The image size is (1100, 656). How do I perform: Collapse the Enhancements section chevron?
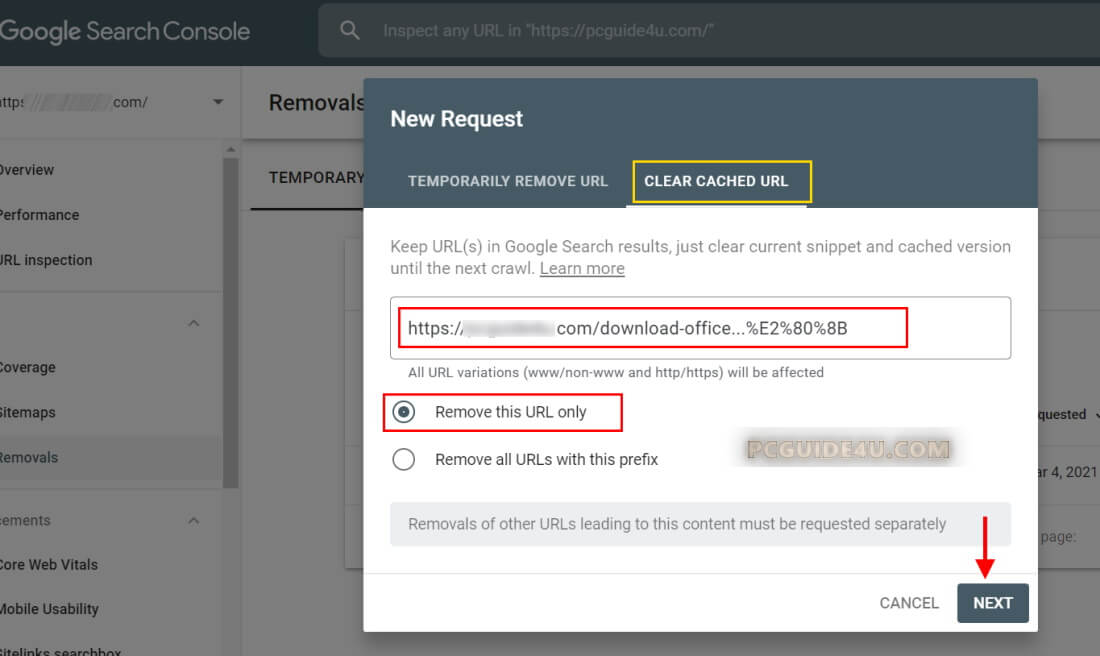[x=194, y=520]
